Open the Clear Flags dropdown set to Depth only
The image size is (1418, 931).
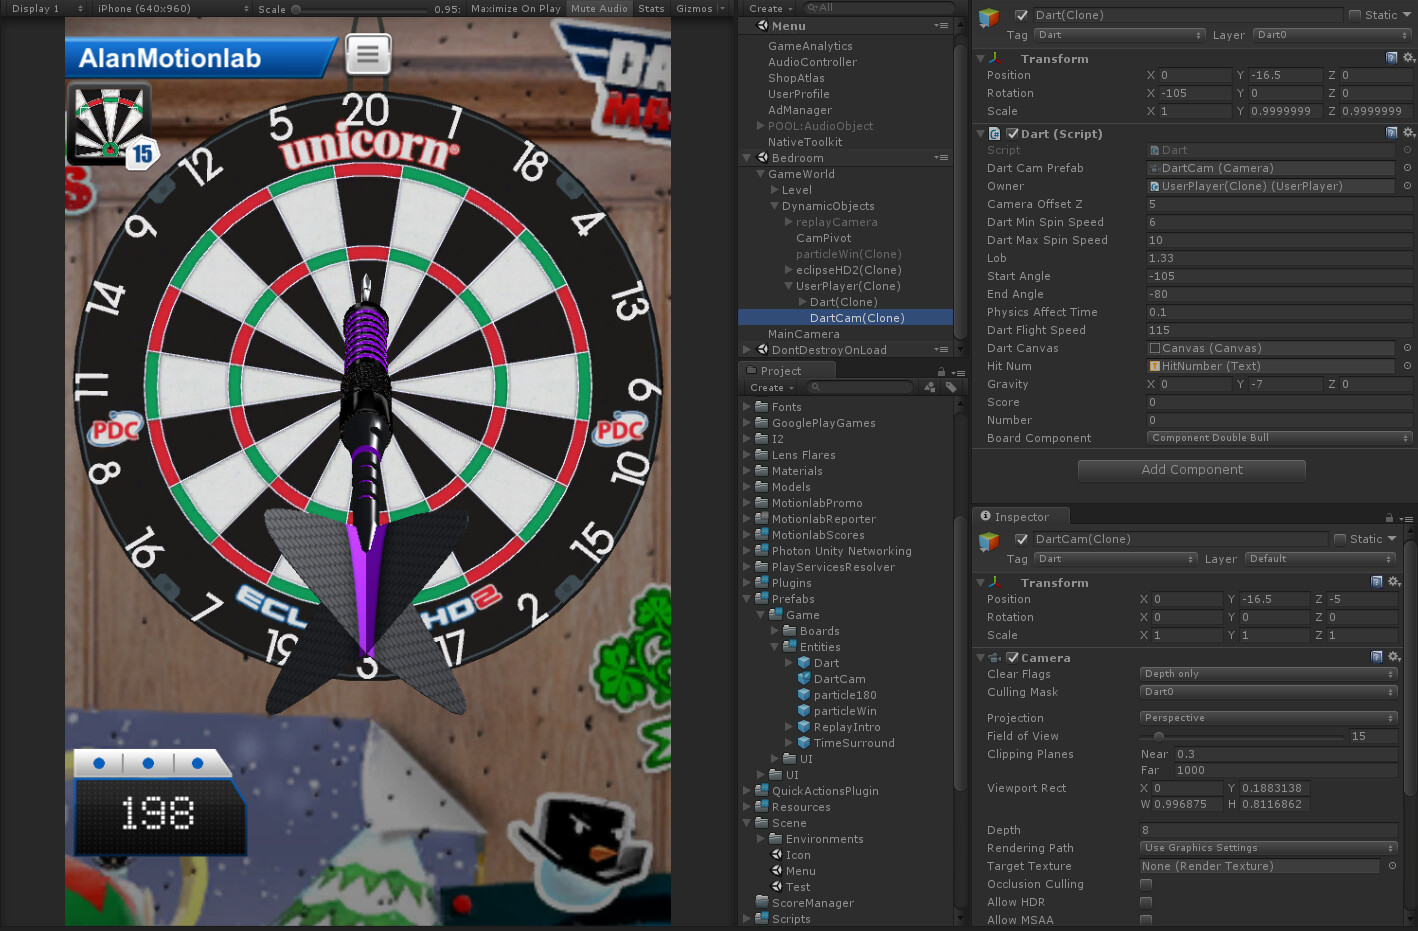[x=1267, y=673]
